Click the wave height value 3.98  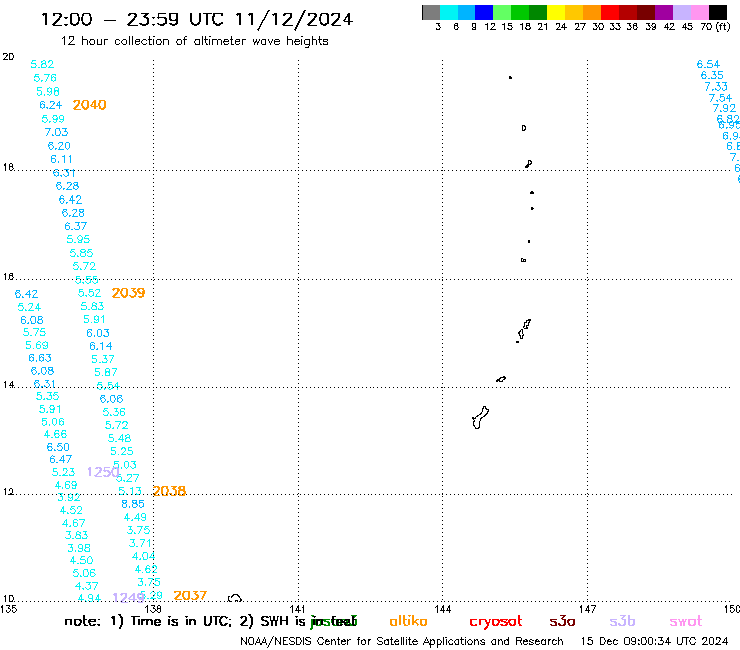point(79,549)
